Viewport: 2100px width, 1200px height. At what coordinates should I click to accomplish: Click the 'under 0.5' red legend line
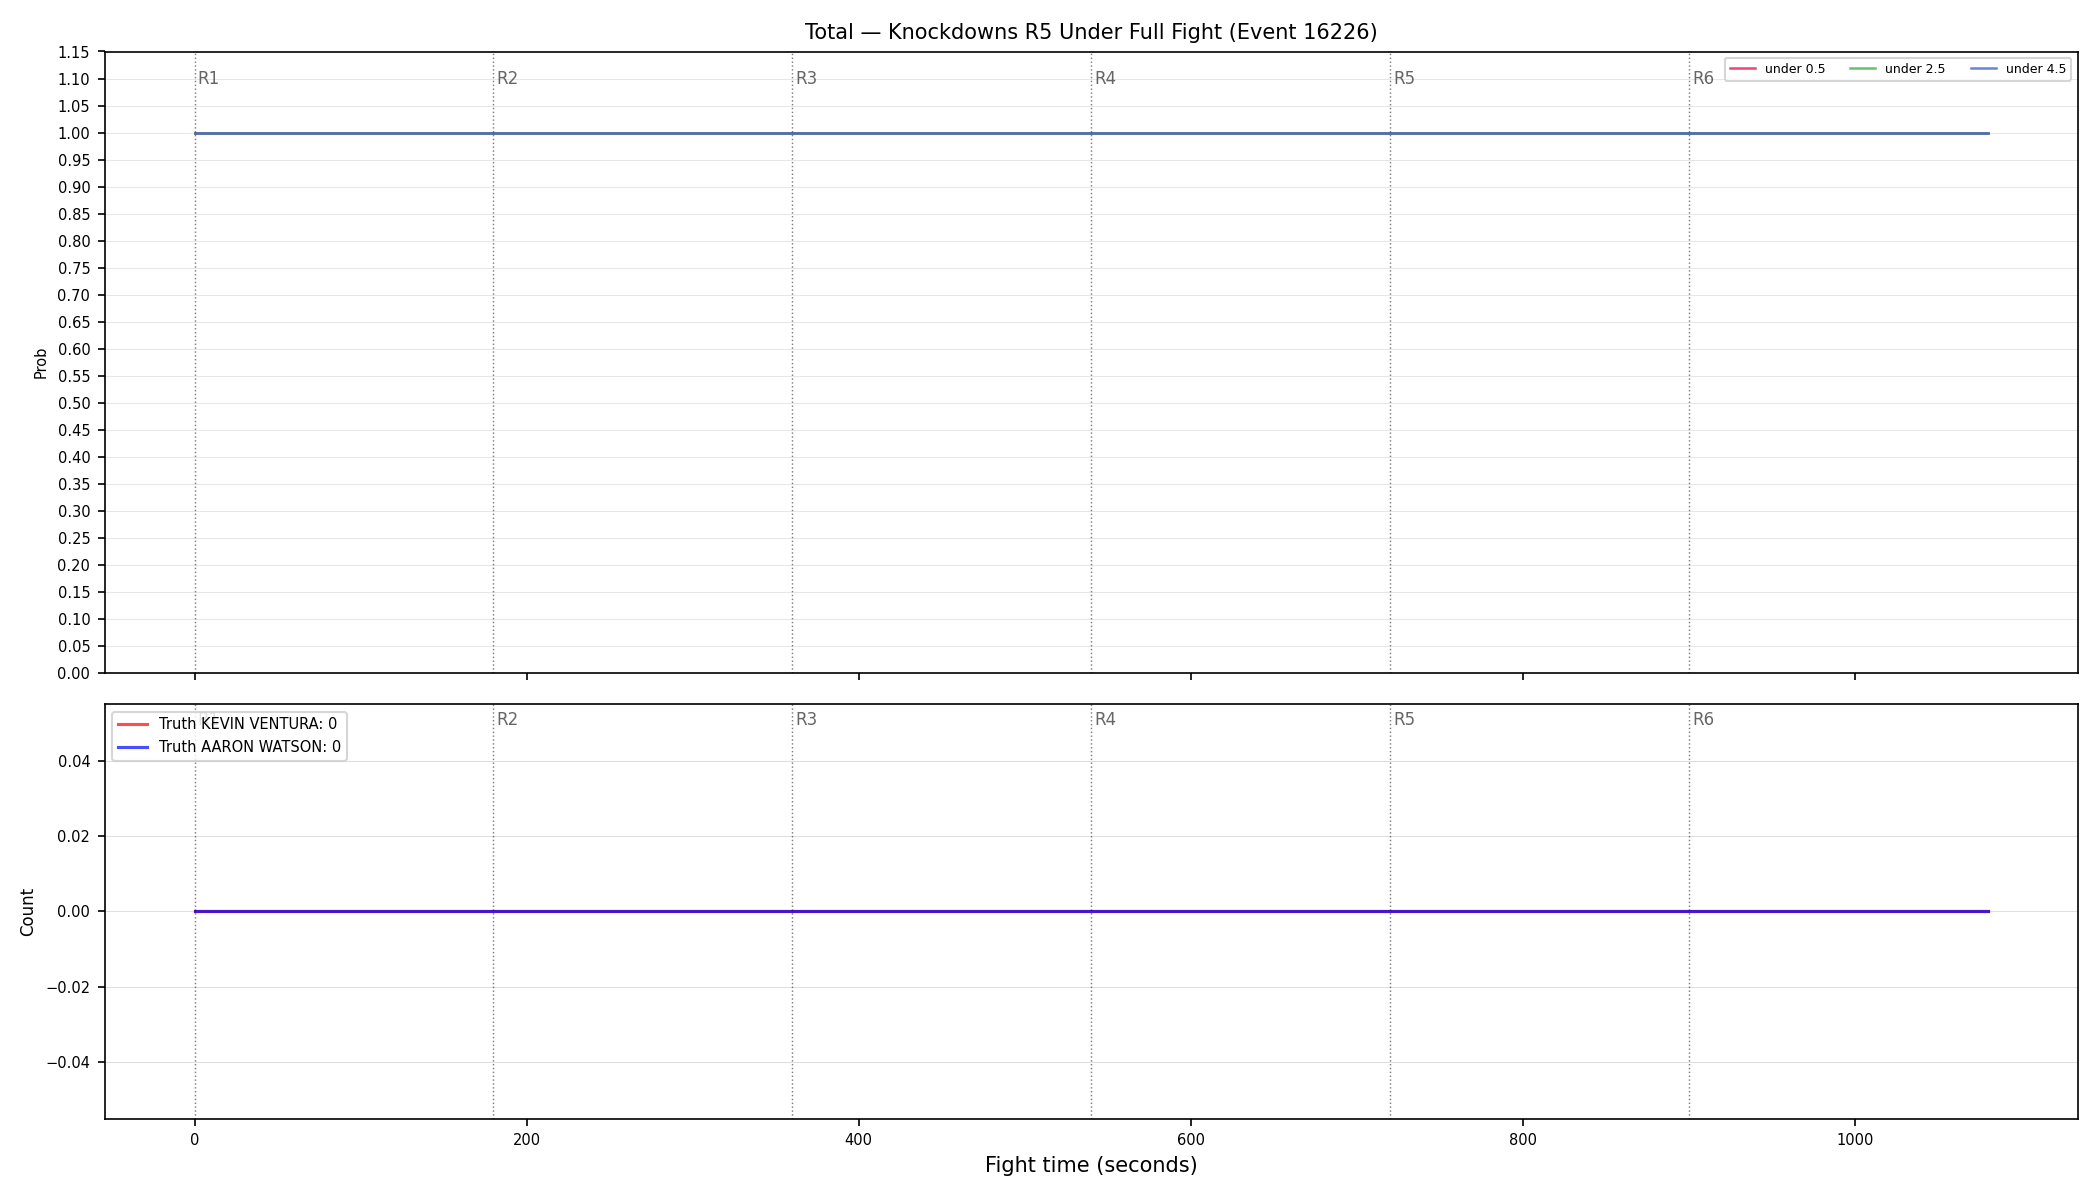pyautogui.click(x=1743, y=69)
